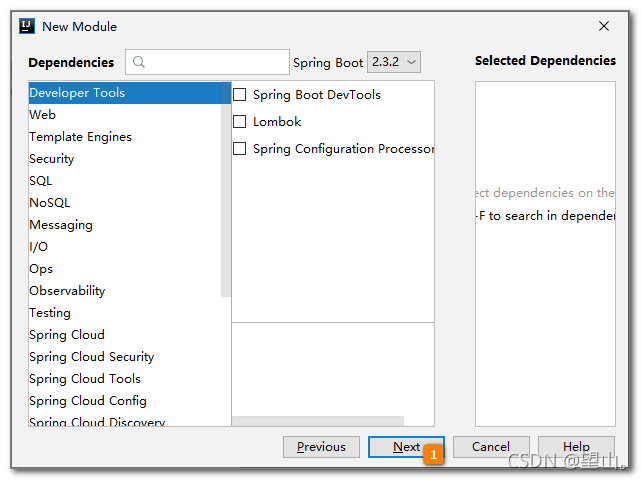641x480 pixels.
Task: Select the I/O category
Action: point(125,247)
